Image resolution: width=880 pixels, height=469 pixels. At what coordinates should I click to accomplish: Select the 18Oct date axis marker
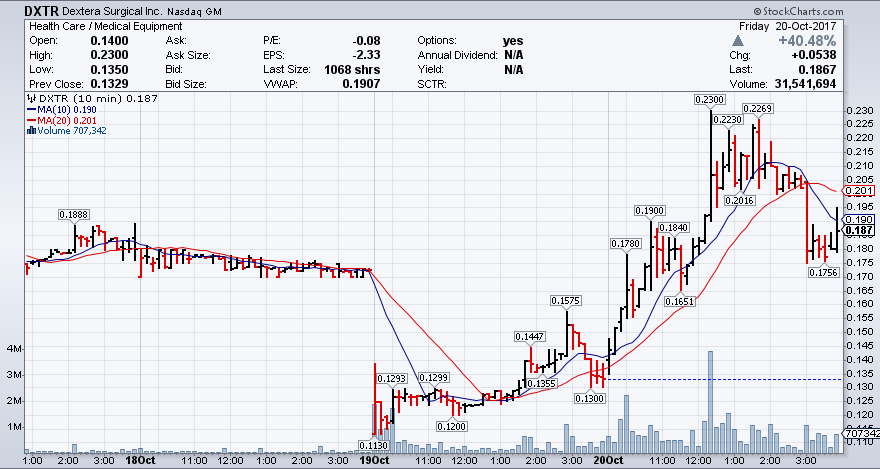point(139,461)
